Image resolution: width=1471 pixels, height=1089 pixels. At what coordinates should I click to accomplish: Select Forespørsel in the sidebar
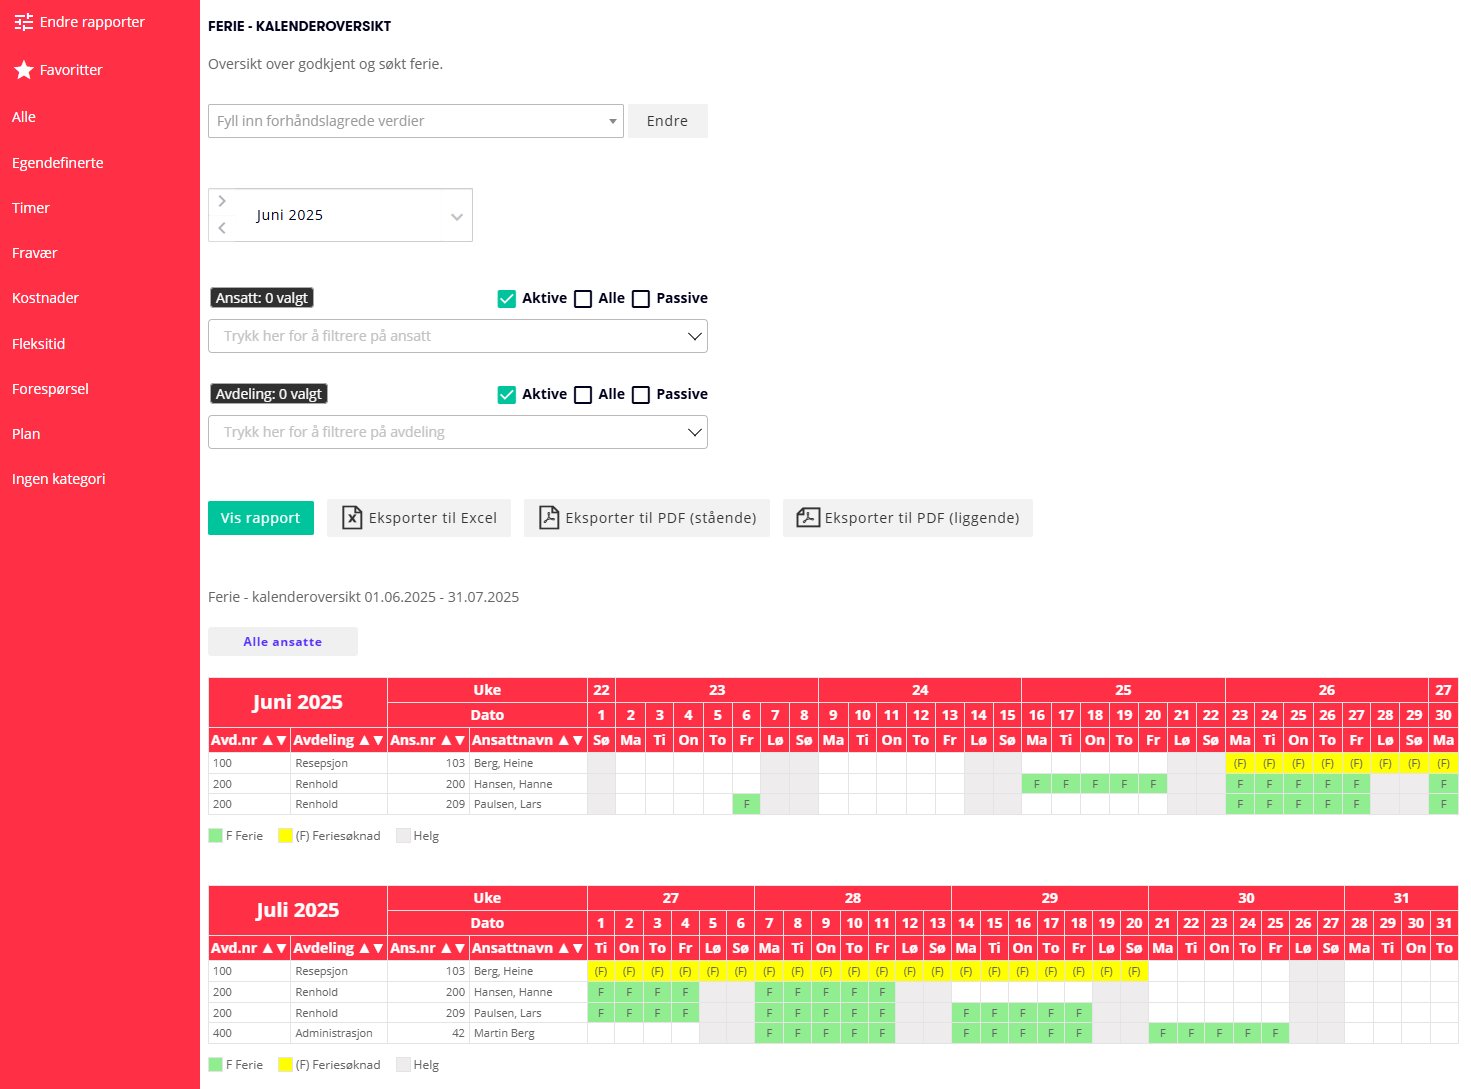pyautogui.click(x=50, y=389)
